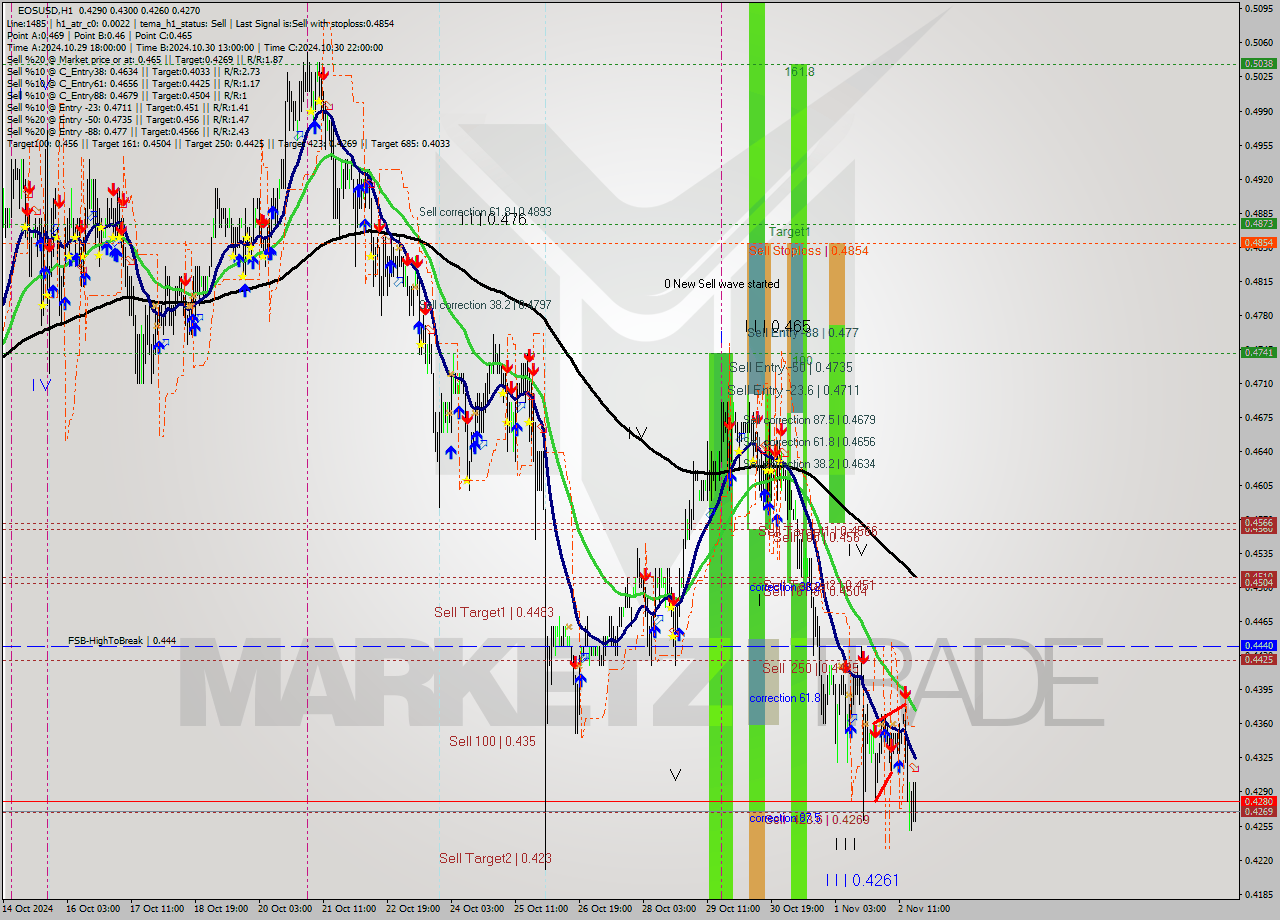
Task: Click the red 0.4425 price tag
Action: (x=1258, y=659)
